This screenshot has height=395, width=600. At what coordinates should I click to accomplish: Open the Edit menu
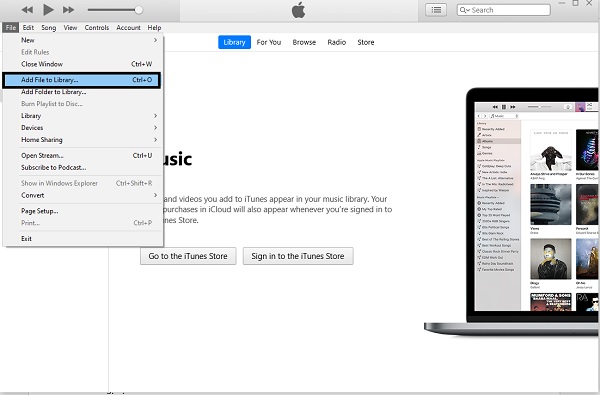click(28, 28)
